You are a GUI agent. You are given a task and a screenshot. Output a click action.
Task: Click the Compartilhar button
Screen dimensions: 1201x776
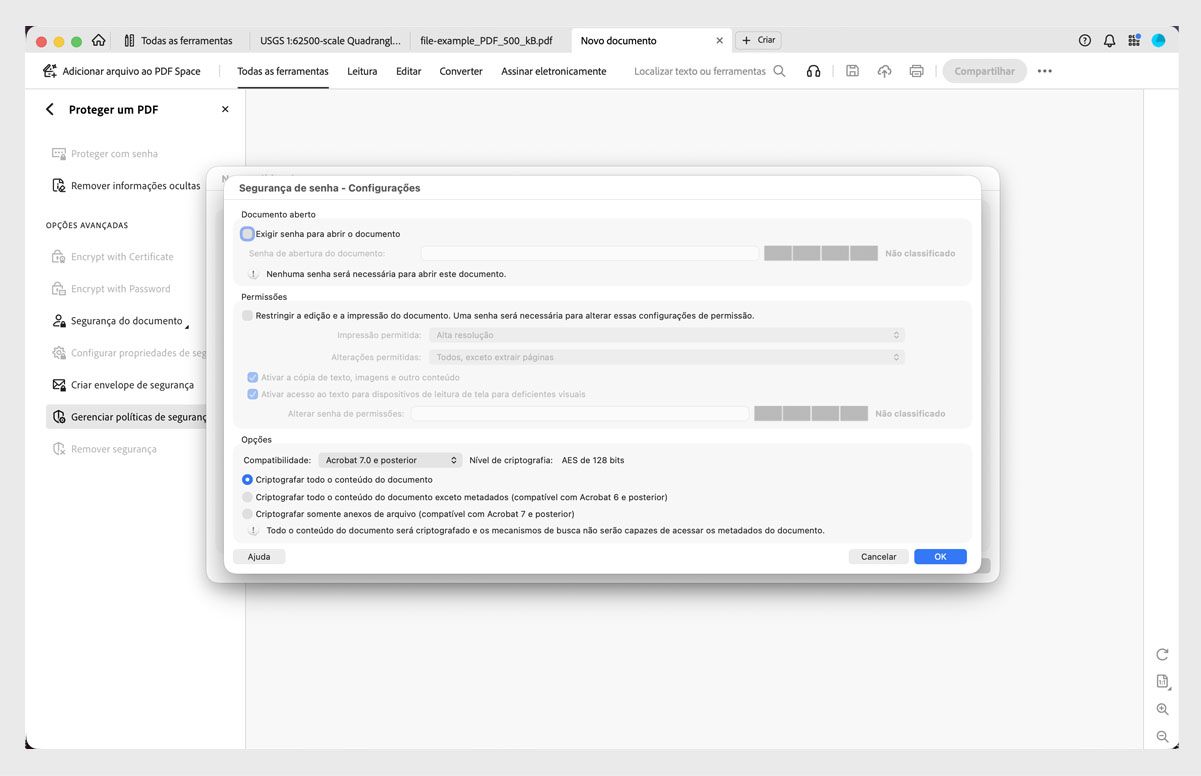pos(984,71)
